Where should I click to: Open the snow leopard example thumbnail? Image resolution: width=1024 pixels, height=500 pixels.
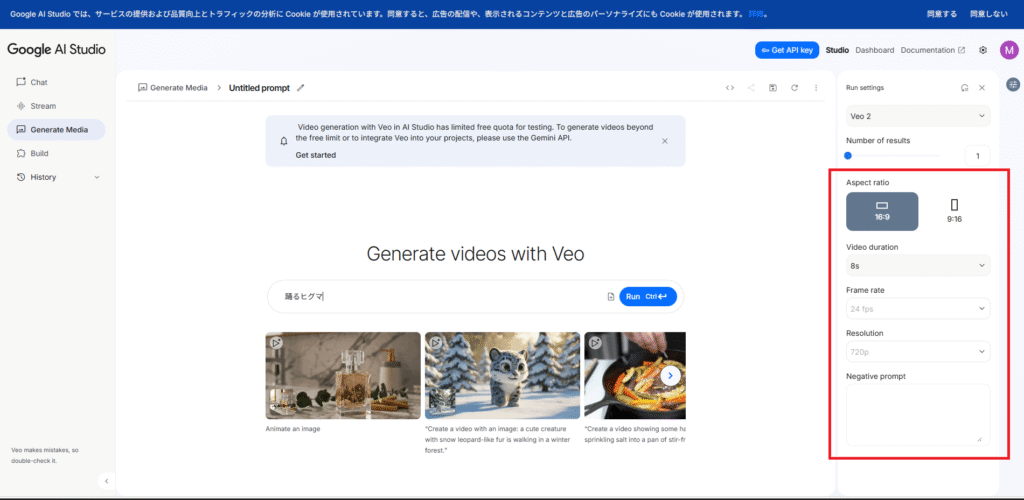(502, 375)
